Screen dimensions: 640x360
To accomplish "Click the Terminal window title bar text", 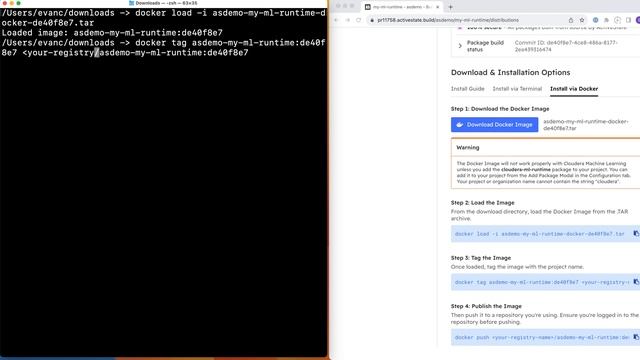I will [166, 3].
